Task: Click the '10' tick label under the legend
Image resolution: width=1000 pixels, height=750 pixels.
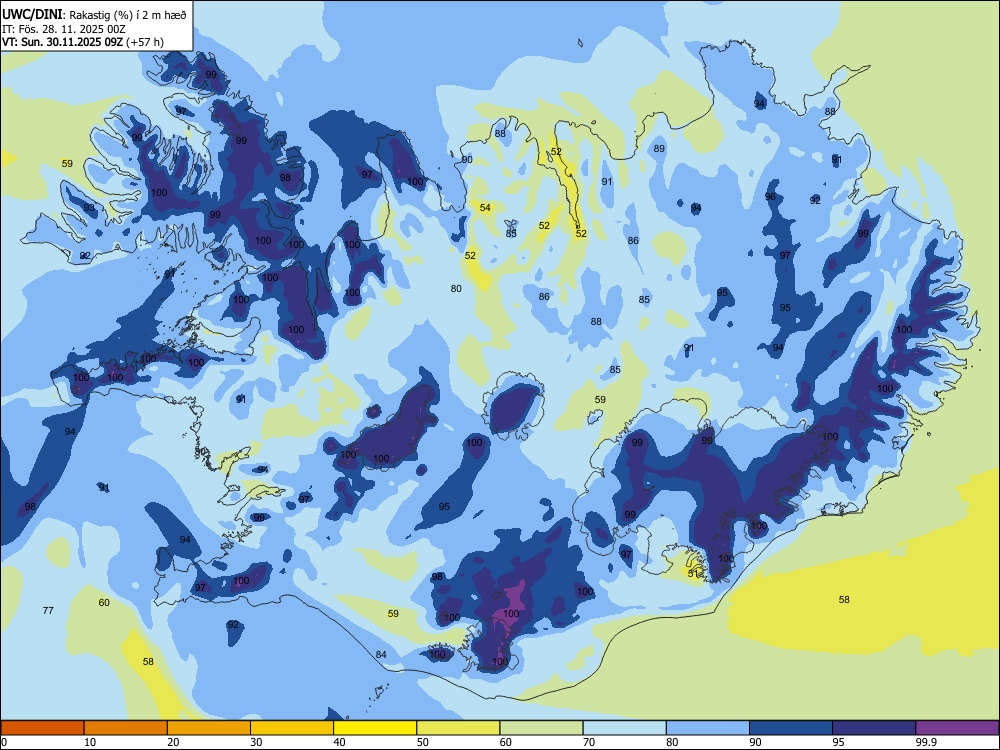Action: [90, 742]
